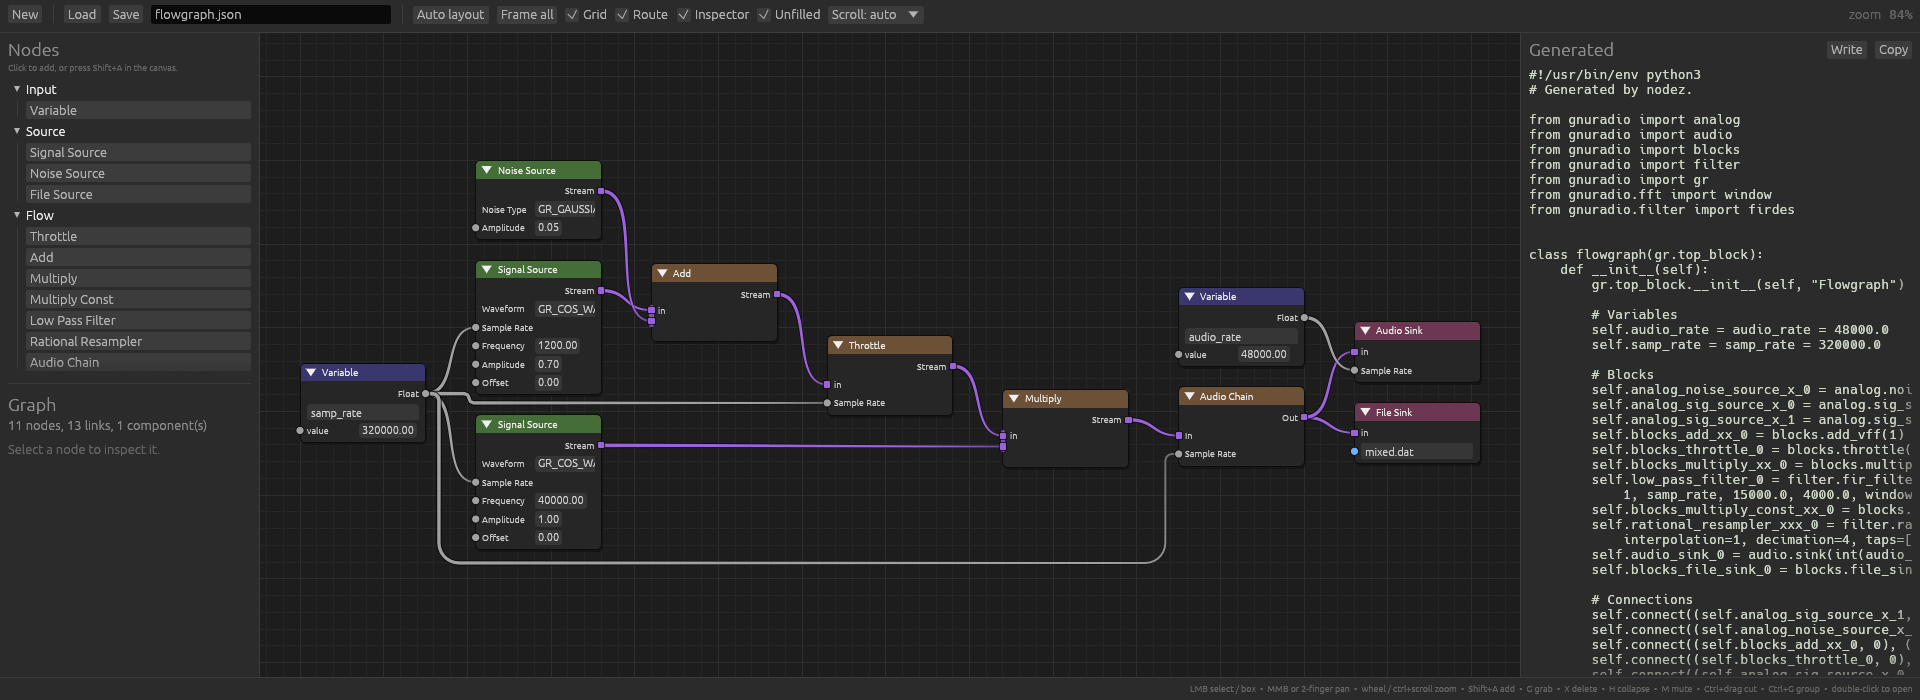The image size is (1920, 700).
Task: Click the Load button
Action: pos(82,14)
